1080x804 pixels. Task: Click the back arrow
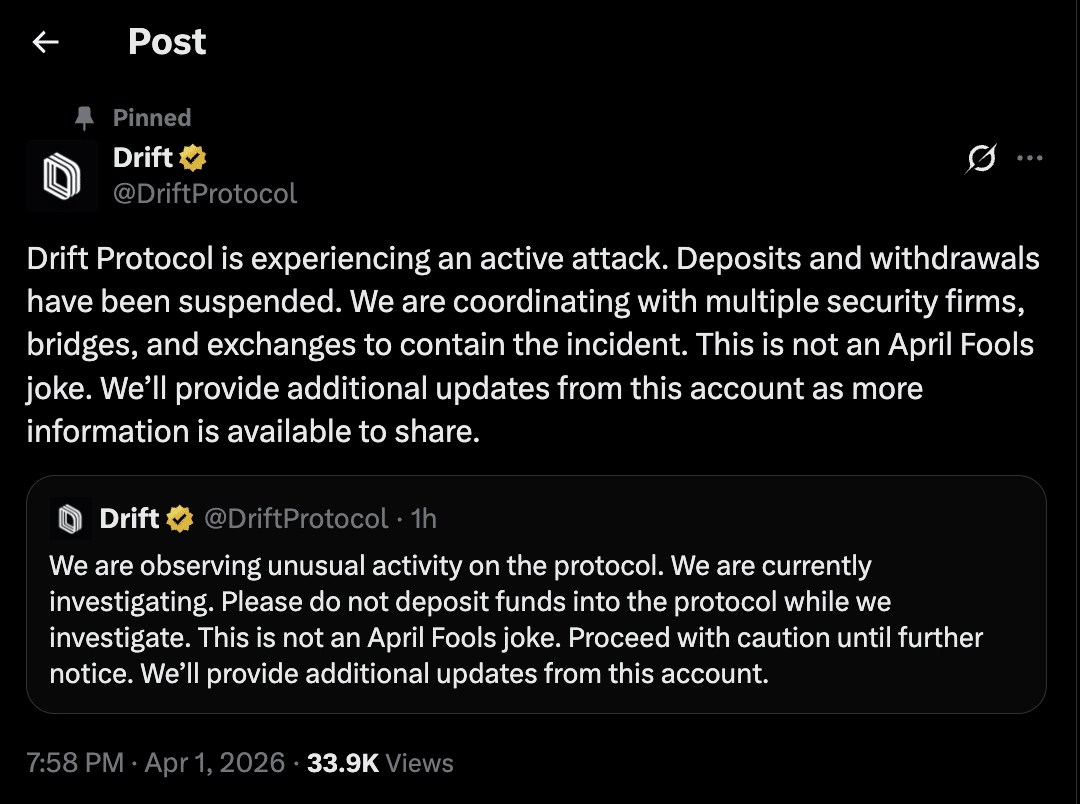pos(45,42)
